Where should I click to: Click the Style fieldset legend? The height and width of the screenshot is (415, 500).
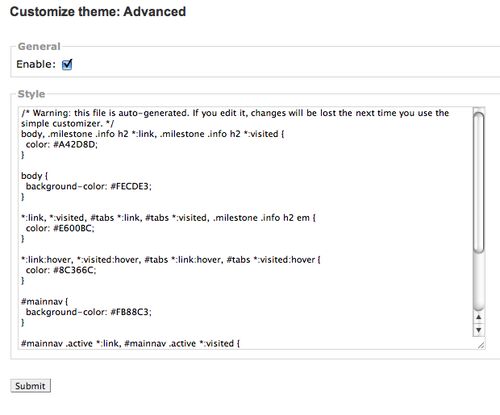point(31,94)
